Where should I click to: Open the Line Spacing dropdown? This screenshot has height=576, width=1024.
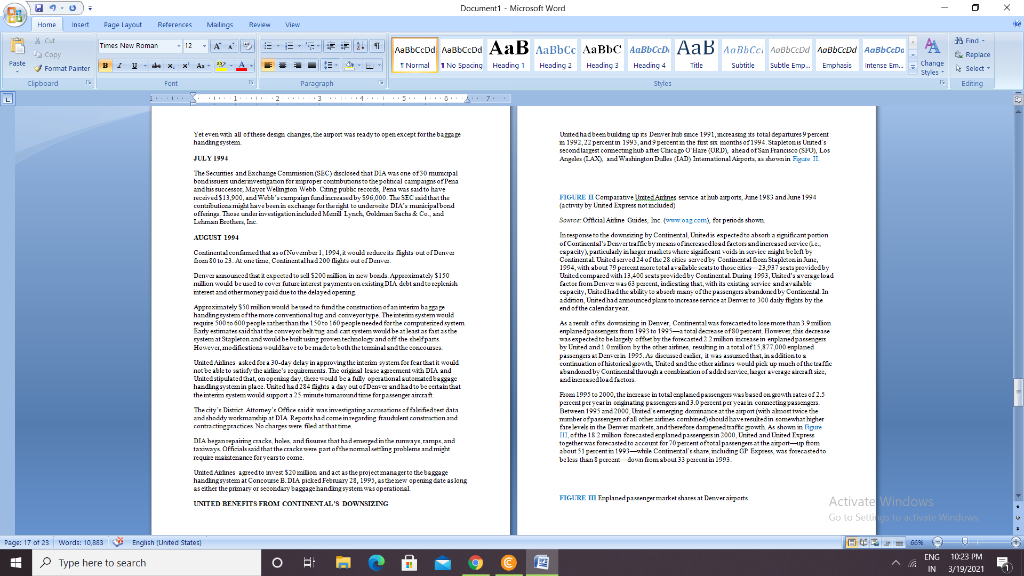pyautogui.click(x=331, y=66)
